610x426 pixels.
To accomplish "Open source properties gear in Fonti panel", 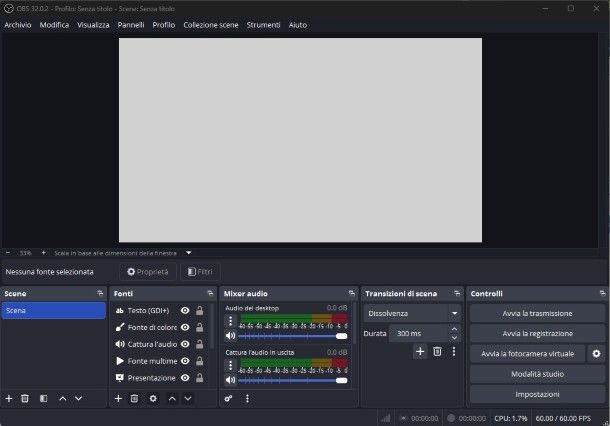I will [x=153, y=398].
